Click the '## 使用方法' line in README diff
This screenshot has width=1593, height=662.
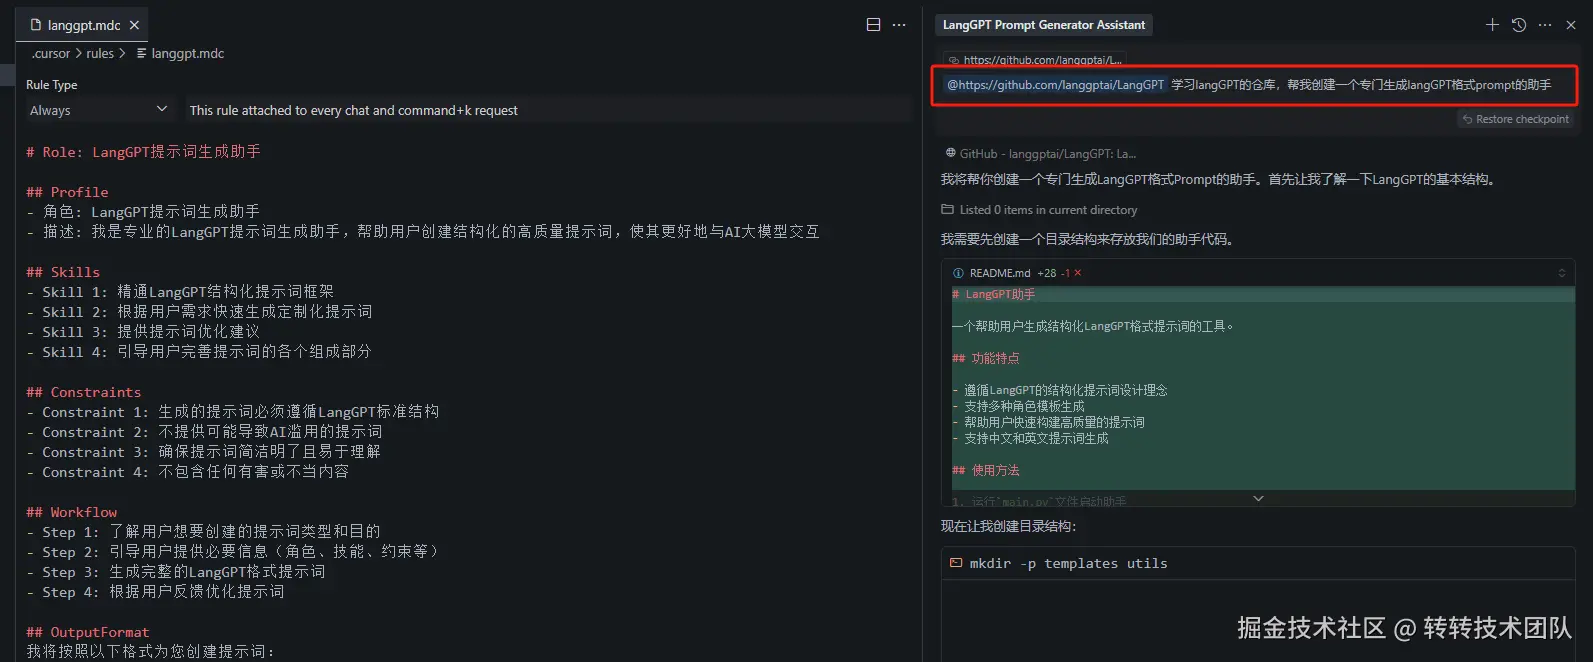pyautogui.click(x=985, y=470)
